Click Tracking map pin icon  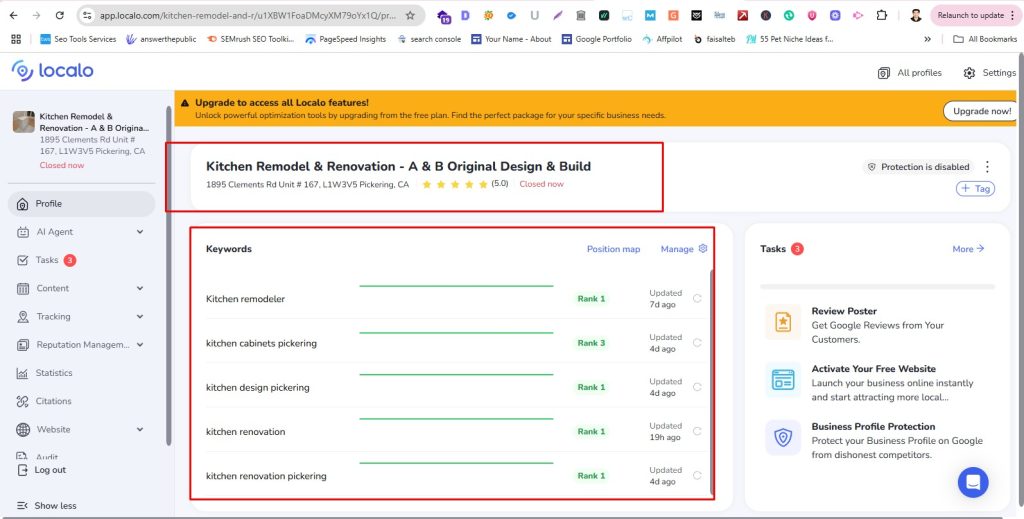(23, 317)
